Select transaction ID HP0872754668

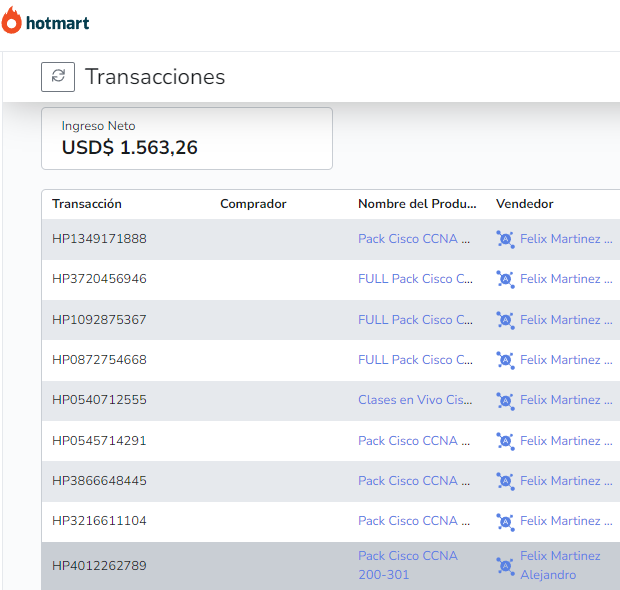click(99, 360)
